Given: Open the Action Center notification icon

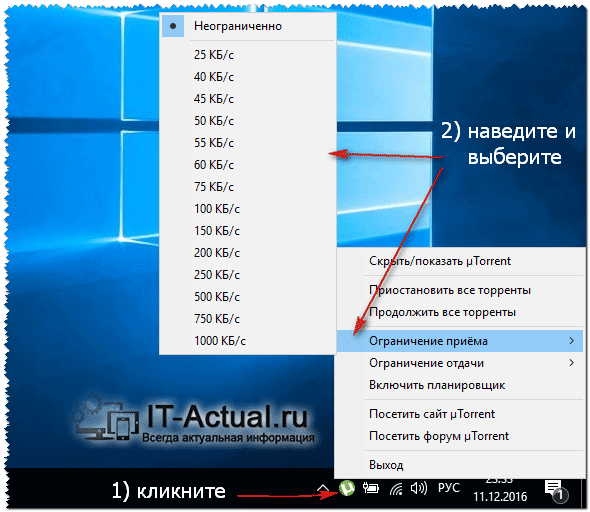Looking at the screenshot, I should coord(556,491).
